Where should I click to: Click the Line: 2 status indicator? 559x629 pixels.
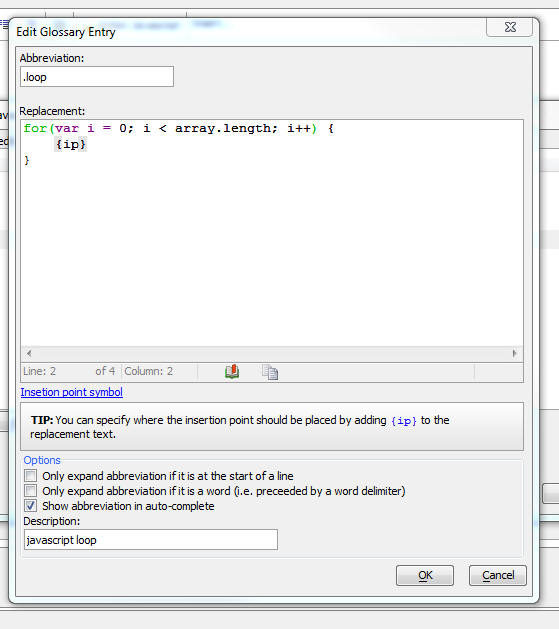point(39,371)
